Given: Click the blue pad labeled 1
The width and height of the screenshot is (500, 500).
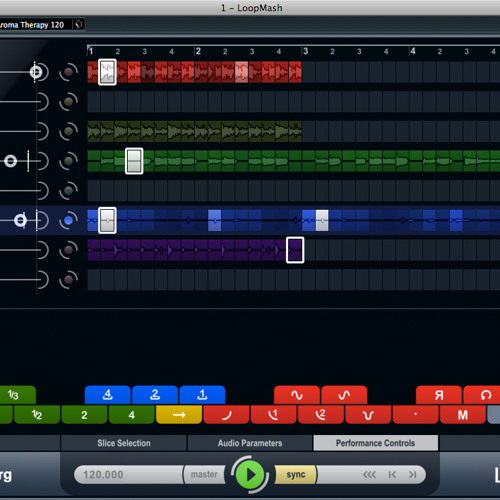Looking at the screenshot, I should (x=202, y=395).
